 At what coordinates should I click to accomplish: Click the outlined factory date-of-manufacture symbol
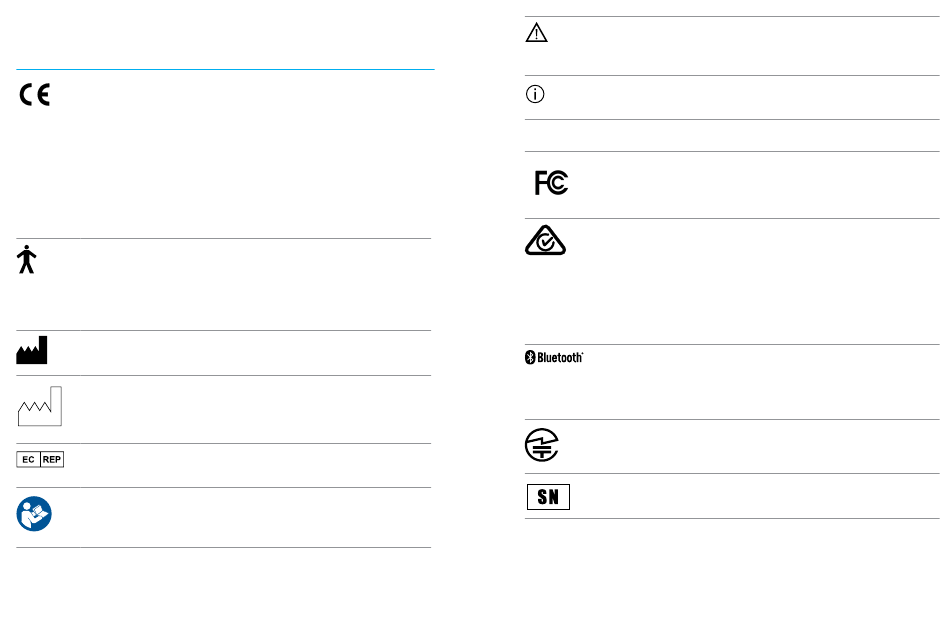click(x=39, y=406)
